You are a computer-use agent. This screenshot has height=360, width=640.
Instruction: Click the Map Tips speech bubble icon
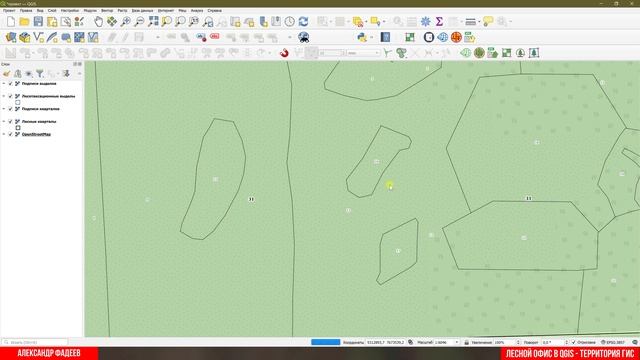coord(488,22)
